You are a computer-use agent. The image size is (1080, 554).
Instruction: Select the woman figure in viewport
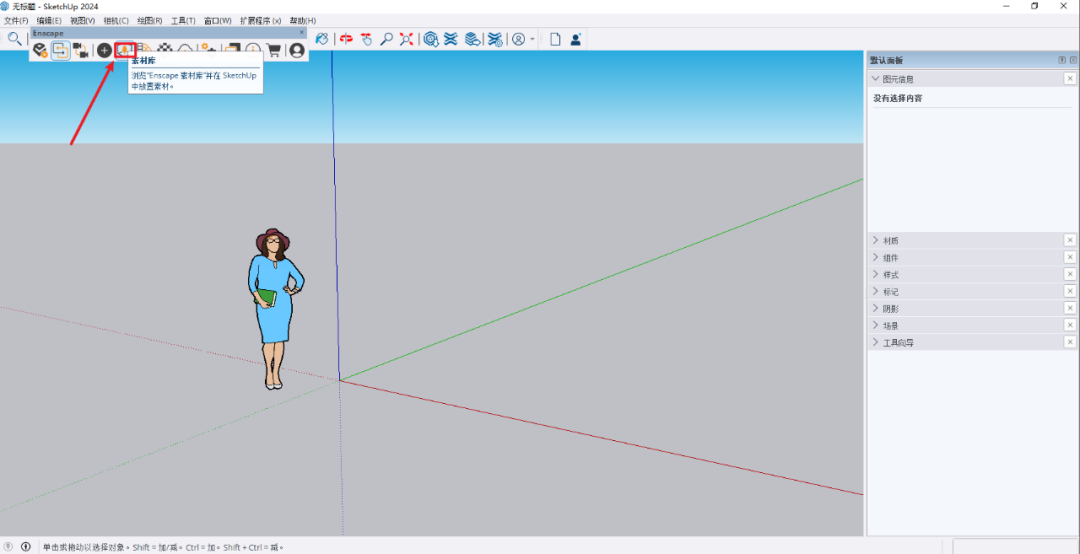(271, 300)
